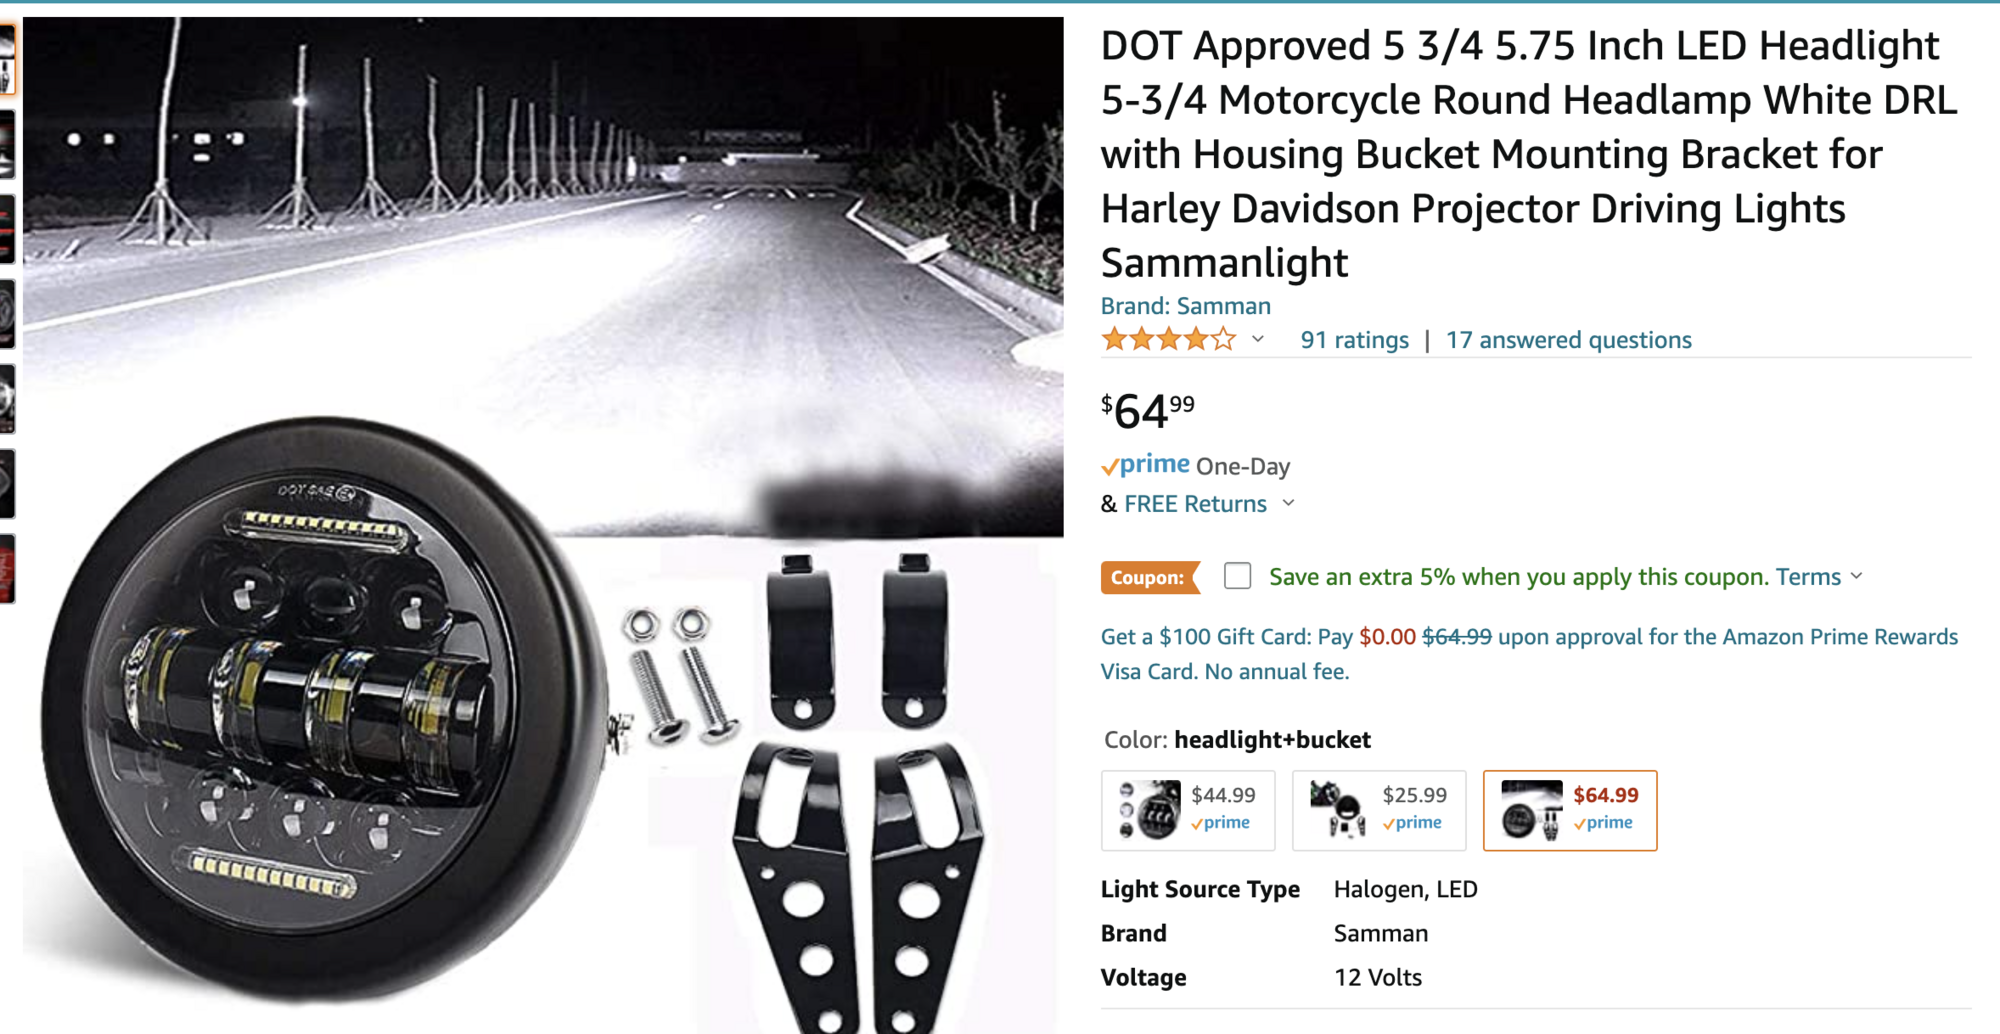
Task: Open the FREE Returns link
Action: point(1195,504)
